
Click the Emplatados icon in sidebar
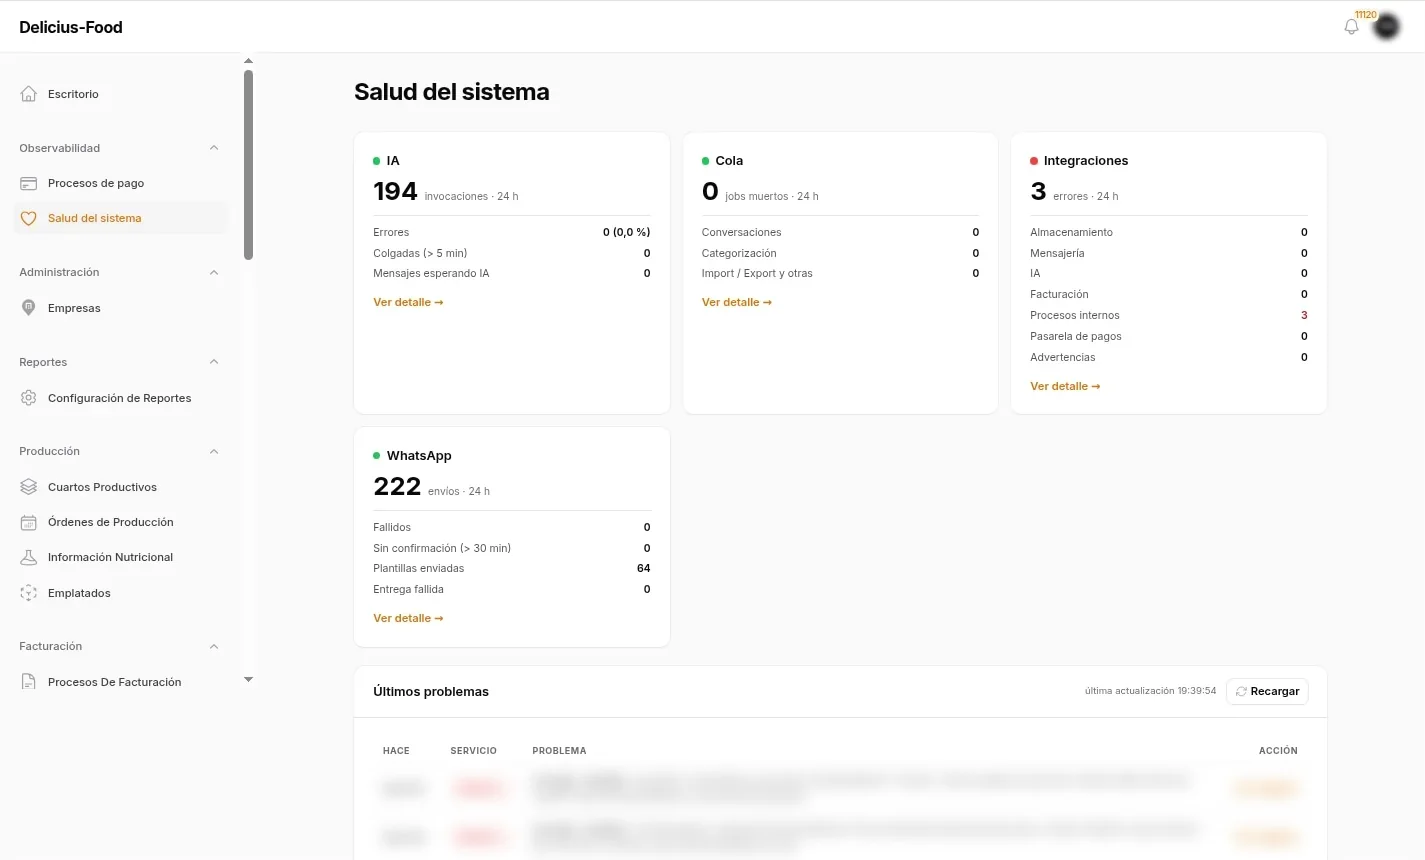tap(29, 593)
